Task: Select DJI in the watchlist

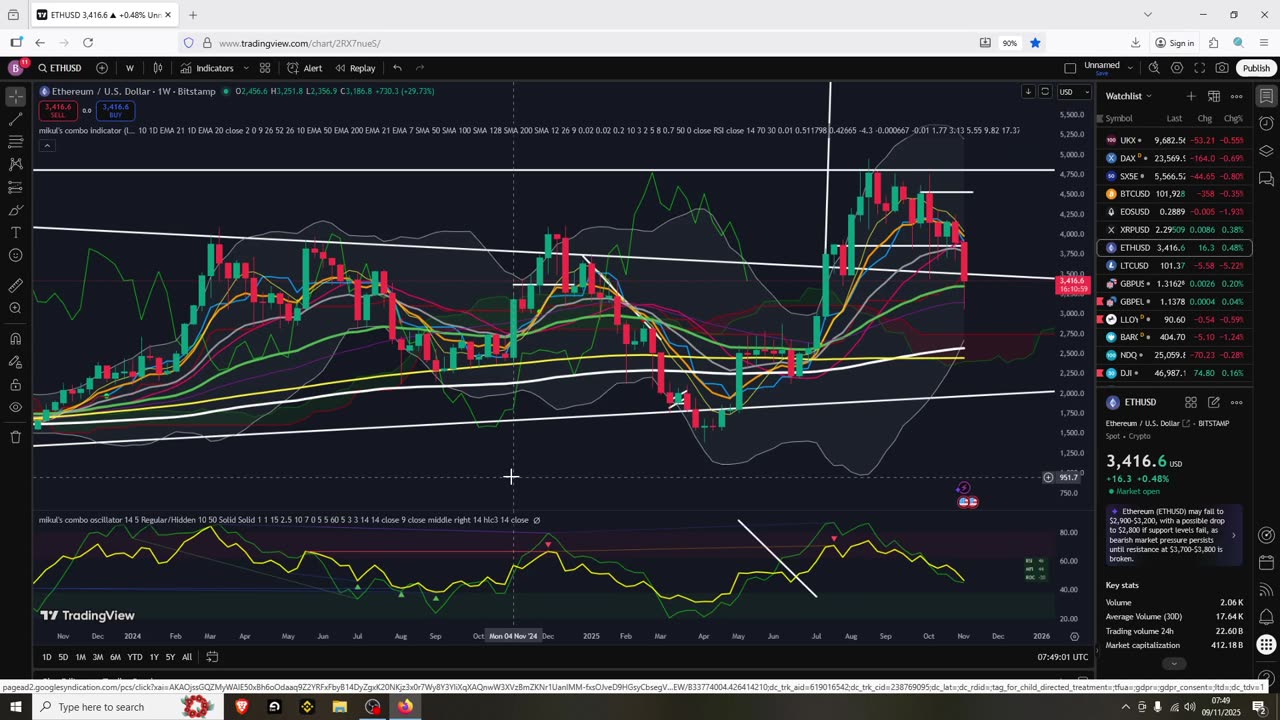Action: 1174,373
